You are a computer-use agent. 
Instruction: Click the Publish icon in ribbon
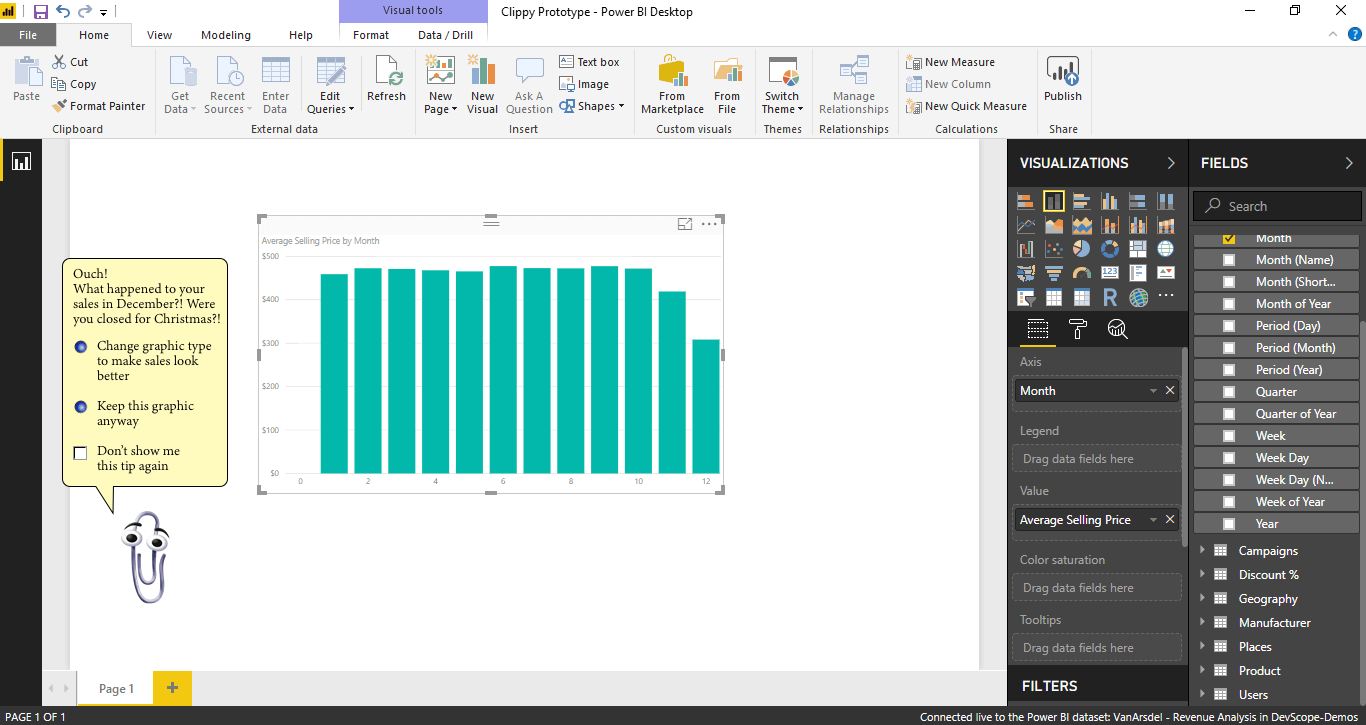[x=1062, y=79]
